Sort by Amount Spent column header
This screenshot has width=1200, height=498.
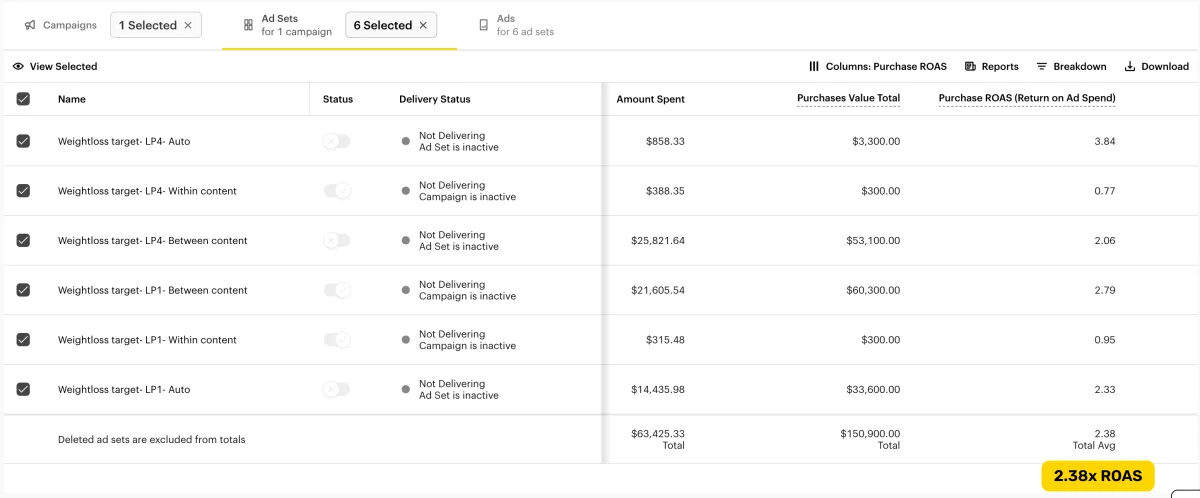click(650, 99)
